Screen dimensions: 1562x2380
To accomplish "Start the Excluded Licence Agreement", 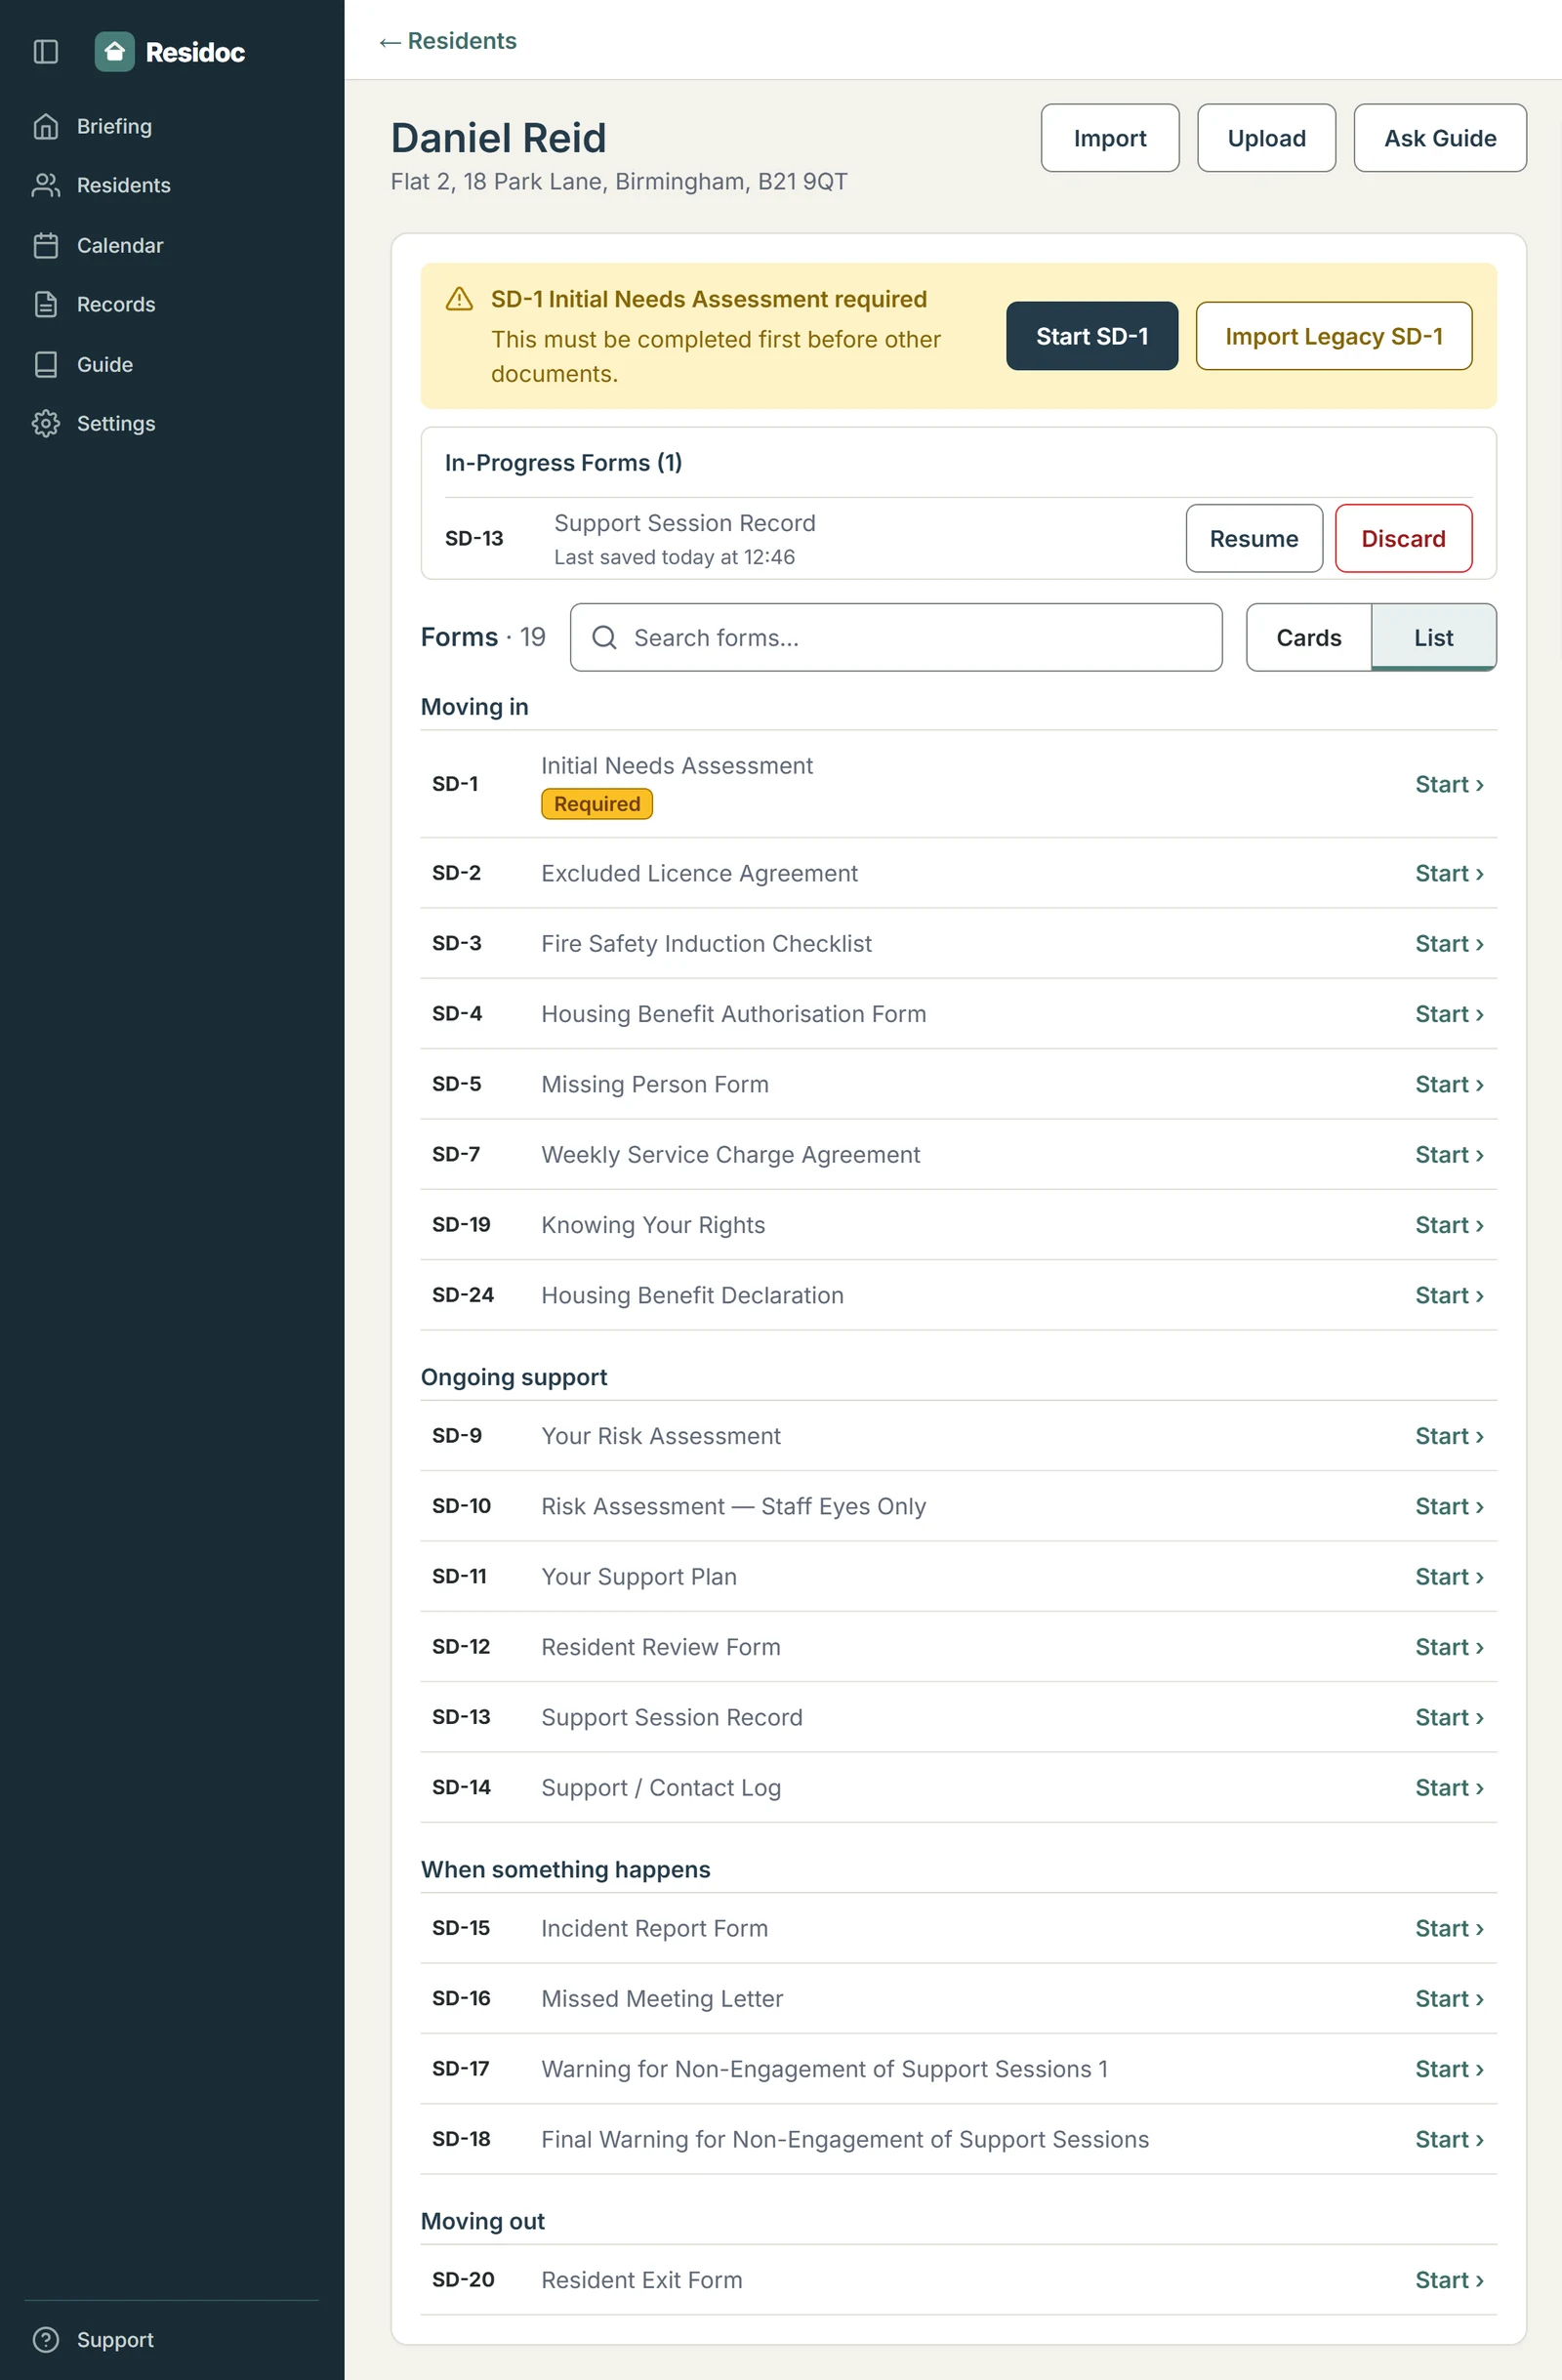I will (x=1448, y=873).
